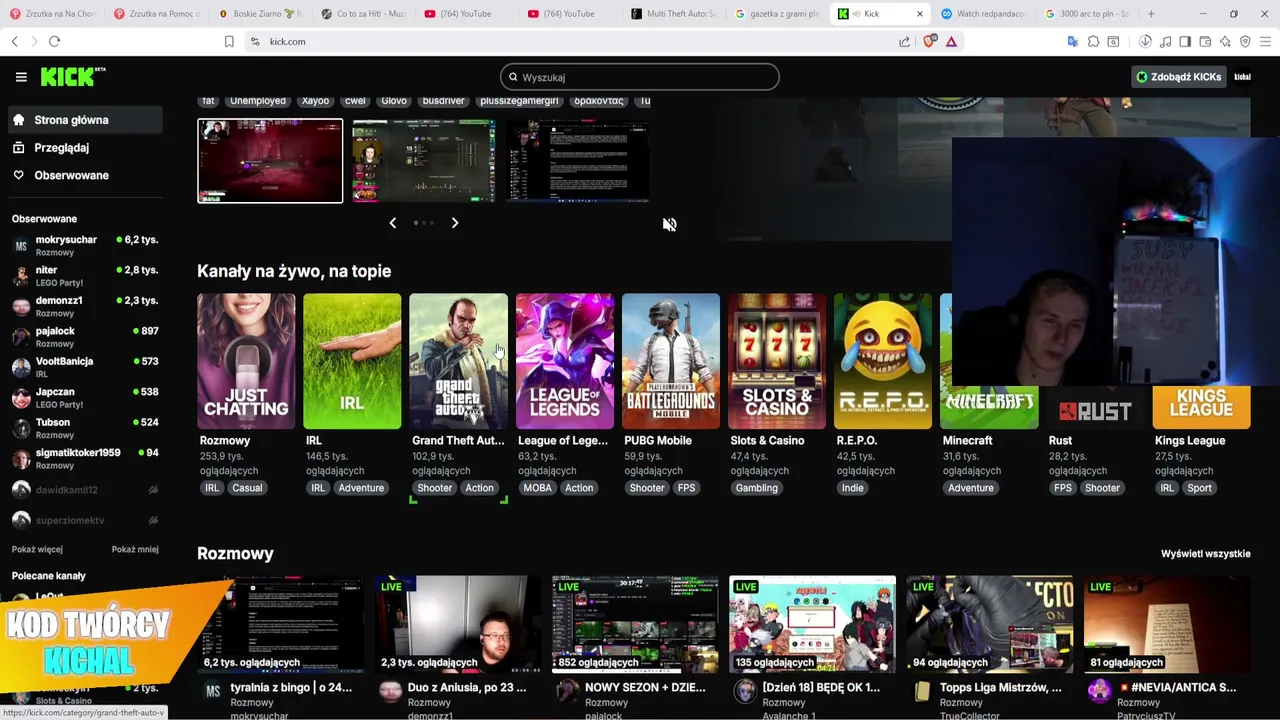Open followed channel Tubson
The width and height of the screenshot is (1280, 720).
[x=84, y=428]
